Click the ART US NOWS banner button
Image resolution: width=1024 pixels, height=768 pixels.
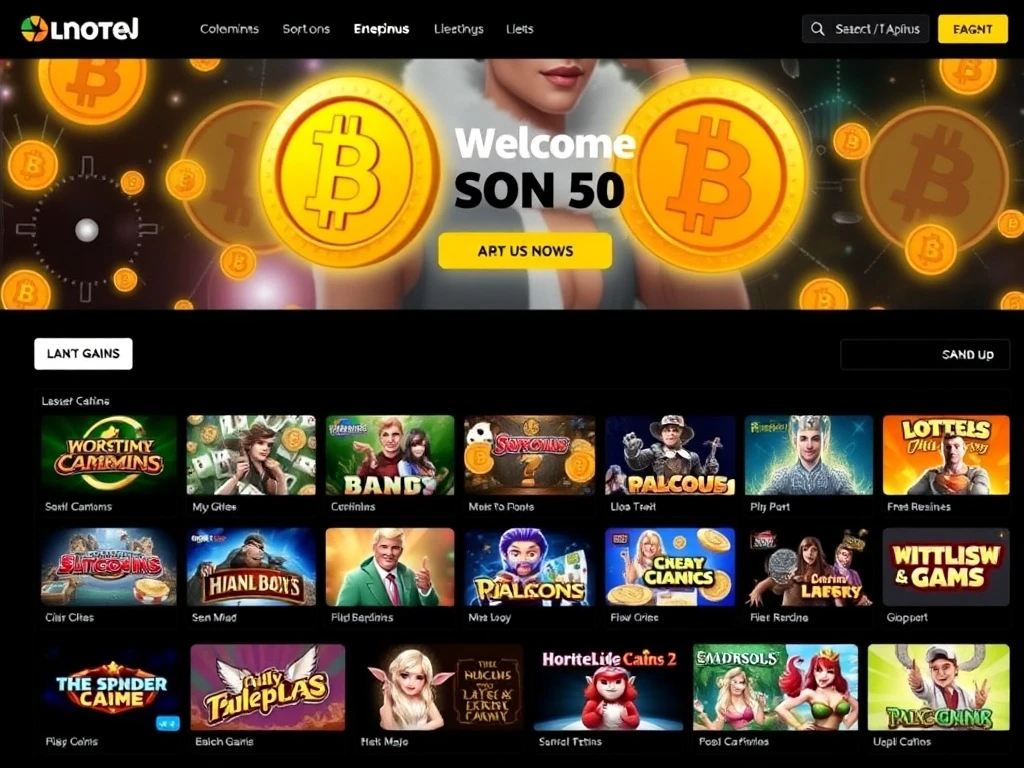pos(525,251)
